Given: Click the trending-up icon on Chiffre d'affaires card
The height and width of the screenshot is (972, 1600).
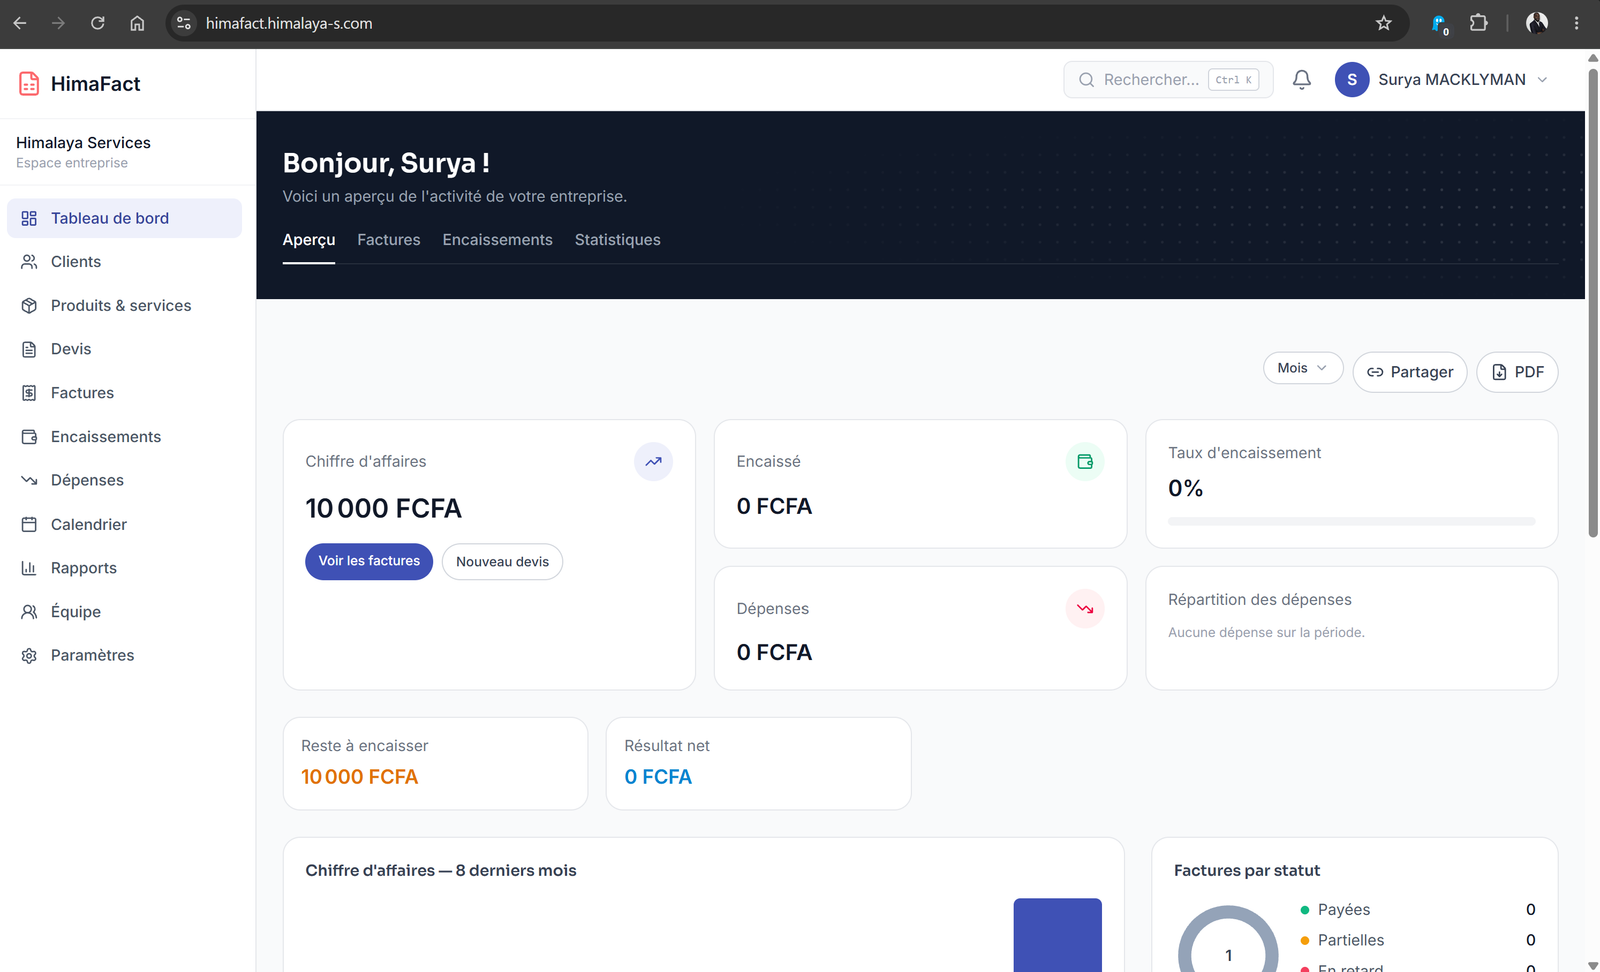Looking at the screenshot, I should 653,462.
